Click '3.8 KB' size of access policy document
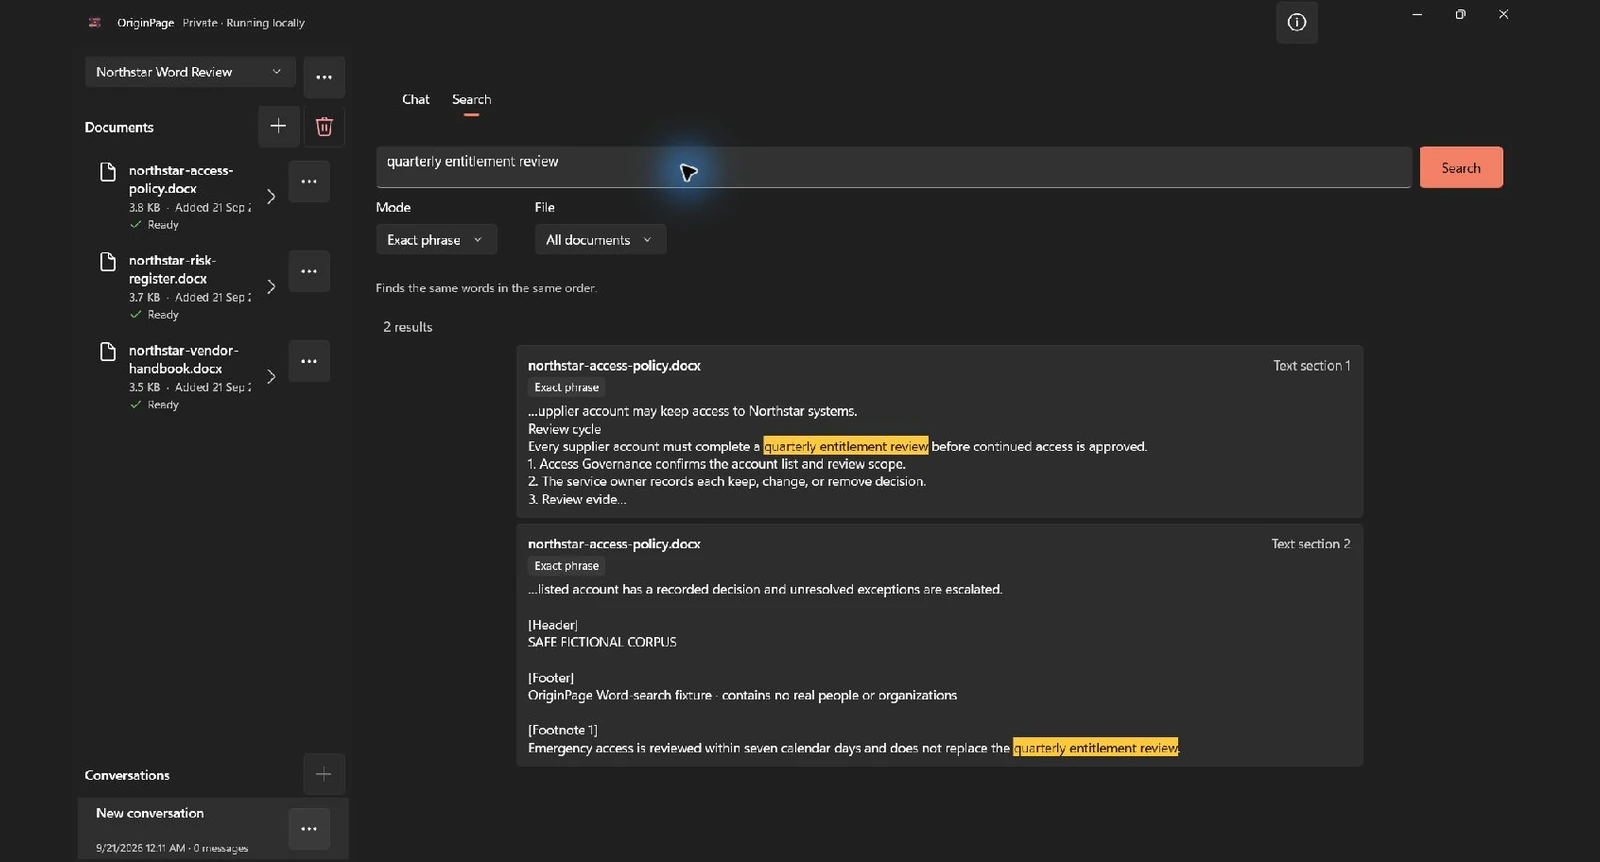The image size is (1600, 862). (x=144, y=208)
